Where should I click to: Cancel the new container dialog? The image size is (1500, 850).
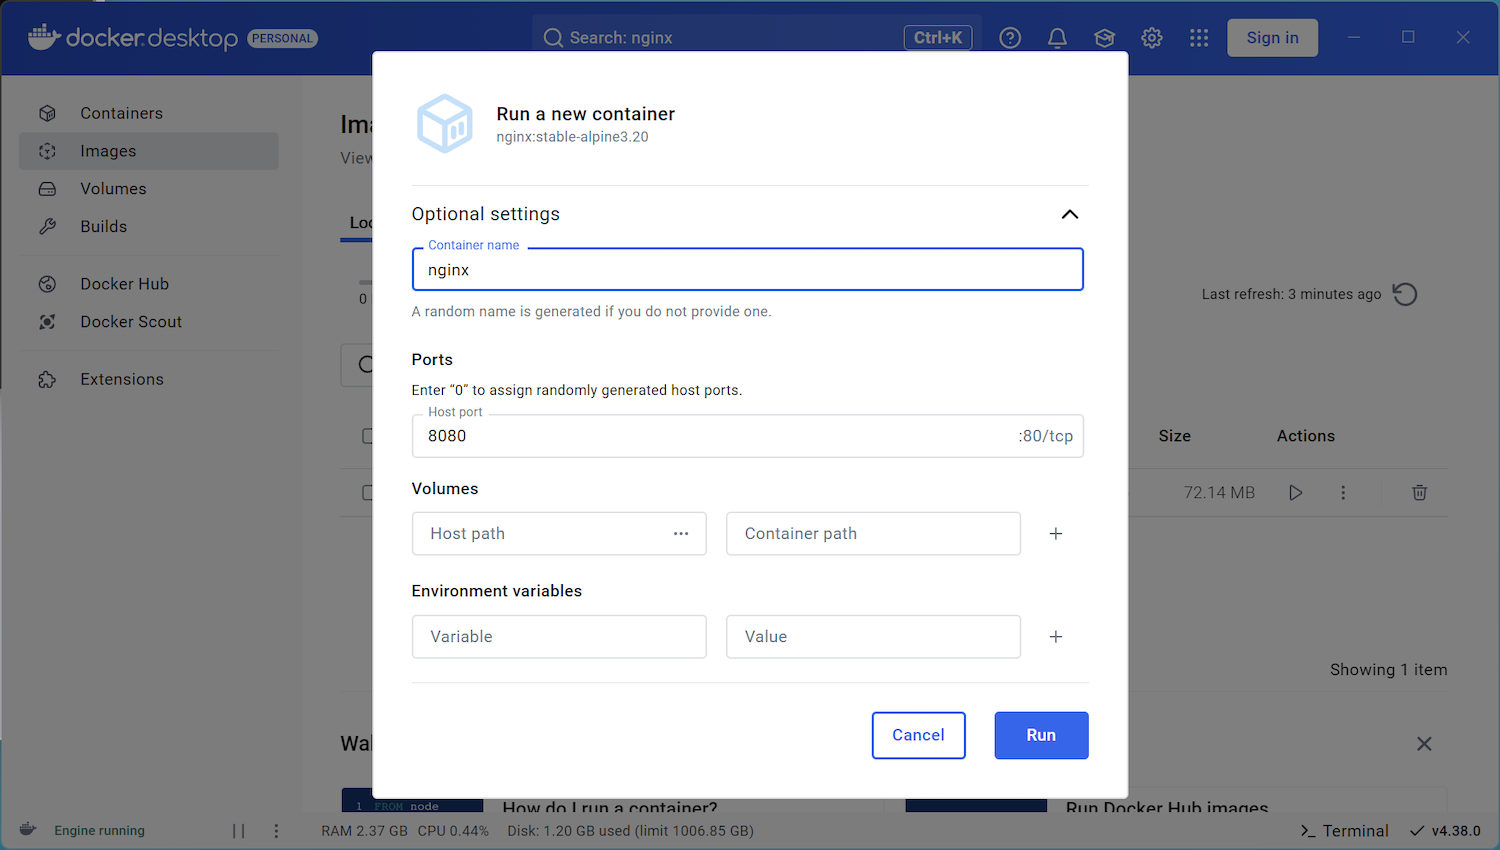918,735
